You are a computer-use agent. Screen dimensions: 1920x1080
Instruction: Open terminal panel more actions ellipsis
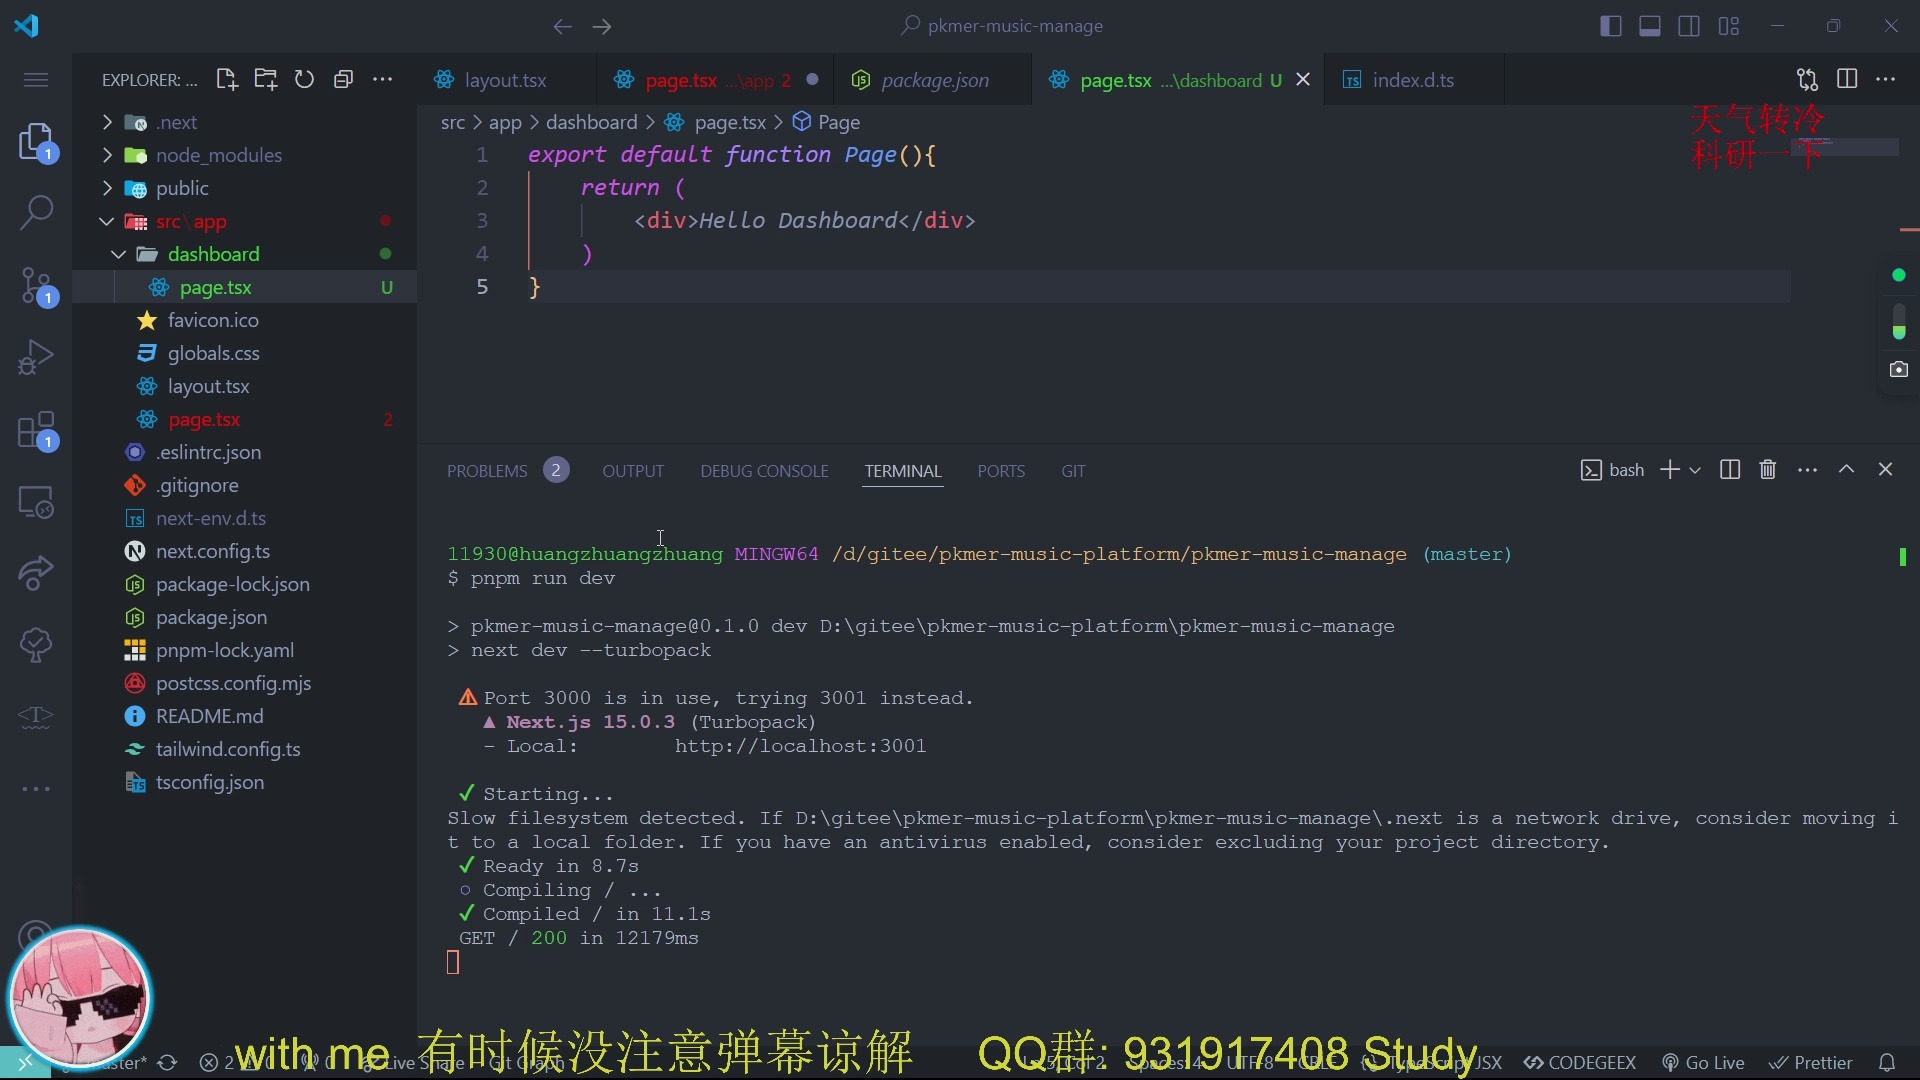[x=1807, y=470]
